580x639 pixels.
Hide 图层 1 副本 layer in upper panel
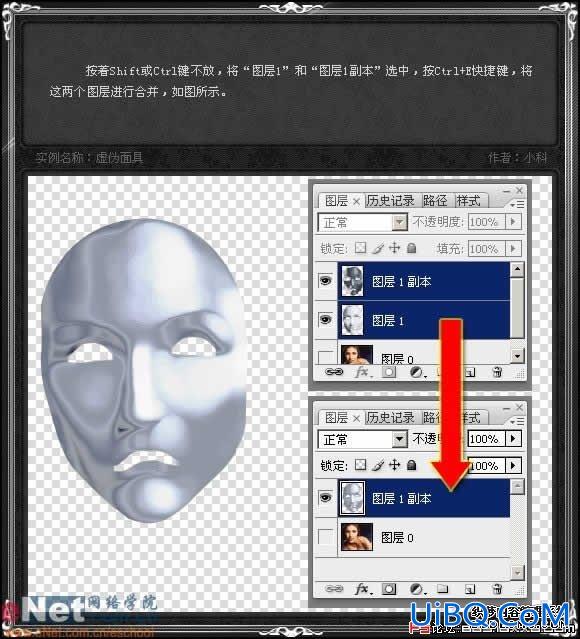point(326,280)
